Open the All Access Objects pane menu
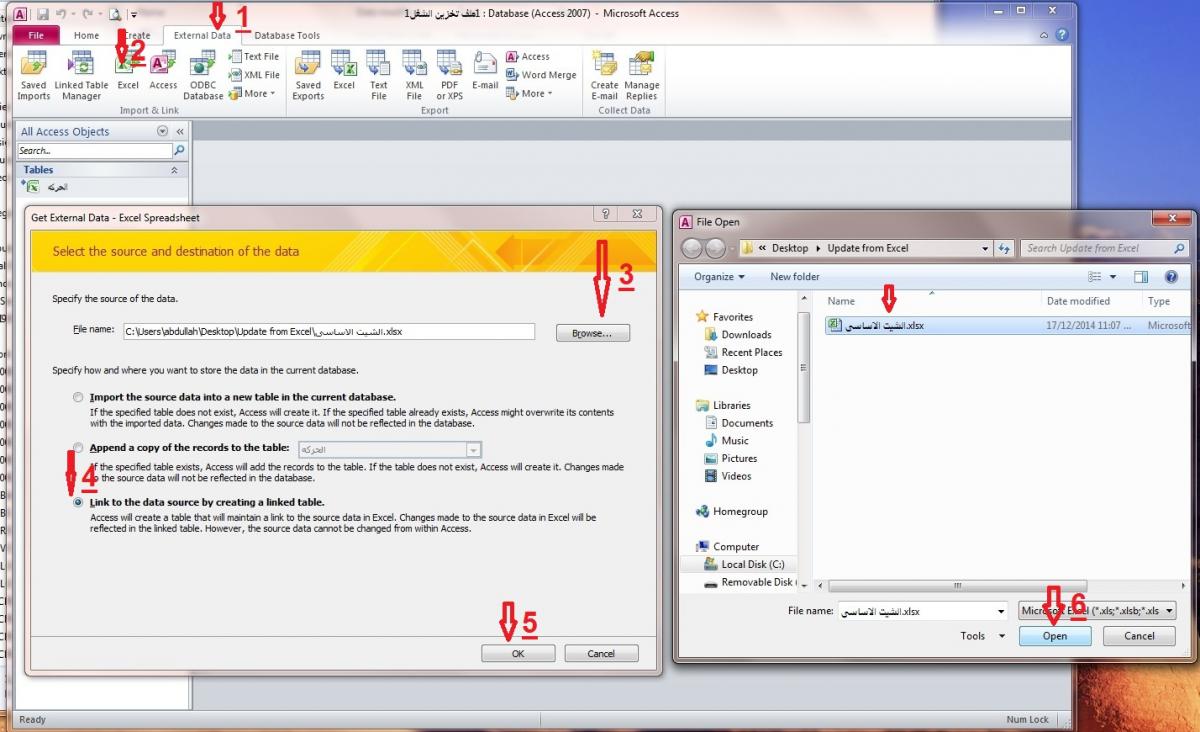The width and height of the screenshot is (1200, 732). click(163, 131)
